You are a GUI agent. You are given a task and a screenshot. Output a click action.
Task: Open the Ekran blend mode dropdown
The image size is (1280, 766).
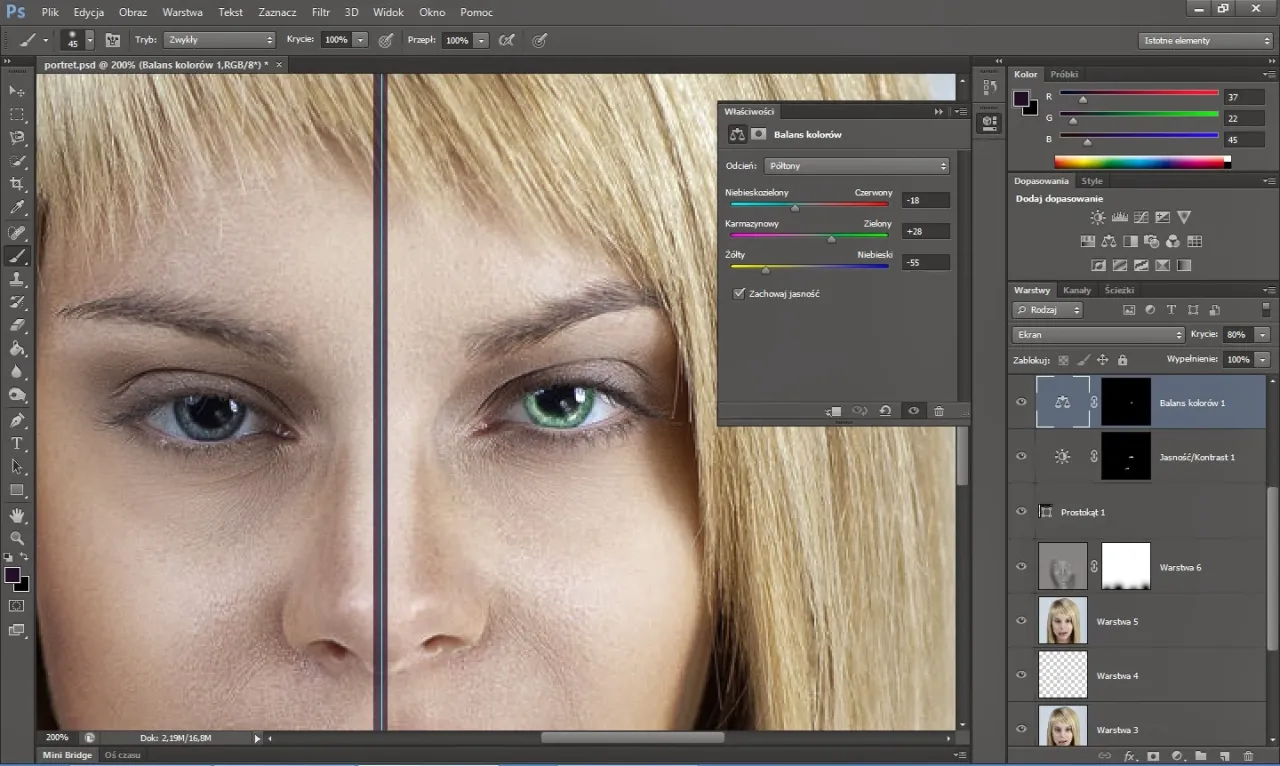[1098, 335]
